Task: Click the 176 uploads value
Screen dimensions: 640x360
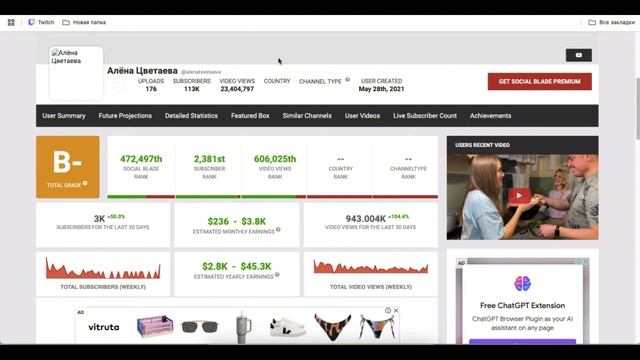Action: tap(151, 89)
